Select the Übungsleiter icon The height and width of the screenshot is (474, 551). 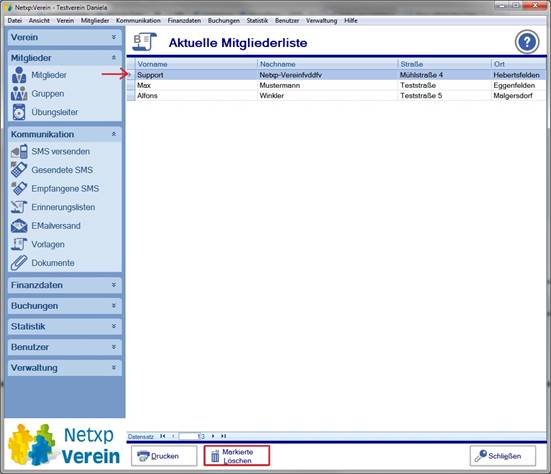click(x=19, y=112)
